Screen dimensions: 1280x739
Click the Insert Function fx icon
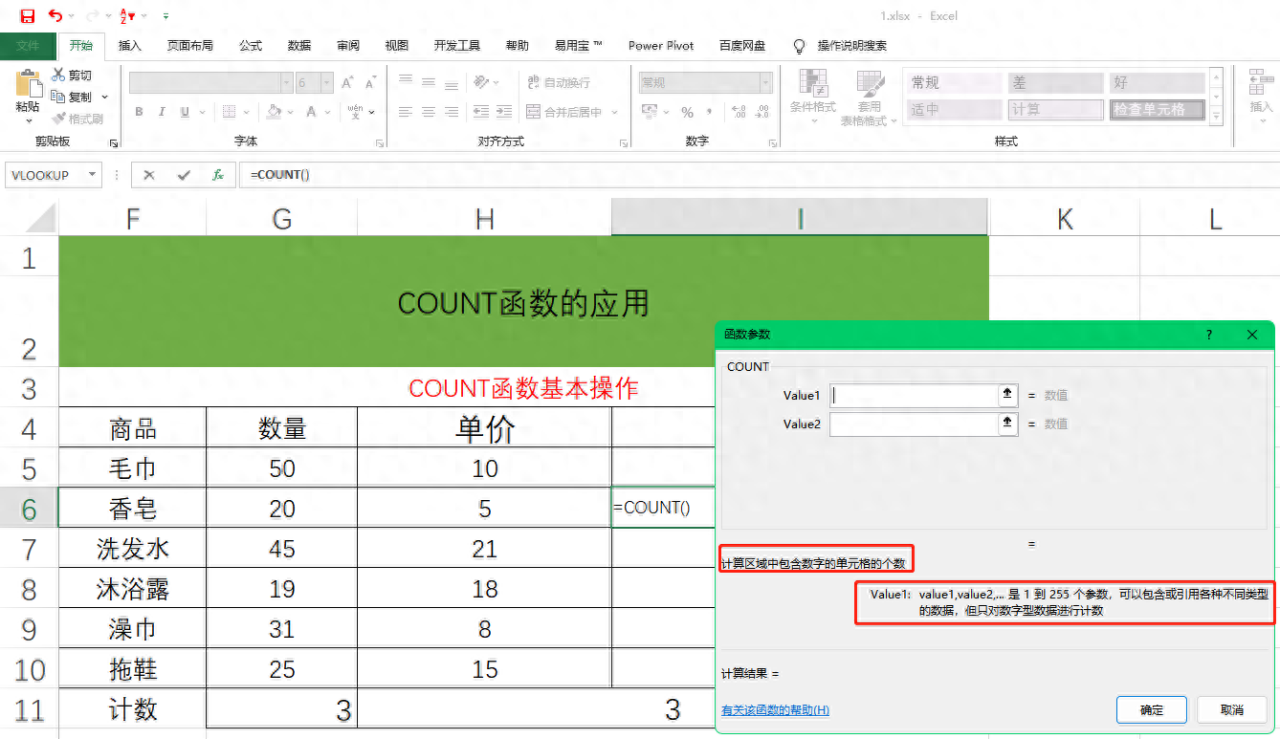218,175
